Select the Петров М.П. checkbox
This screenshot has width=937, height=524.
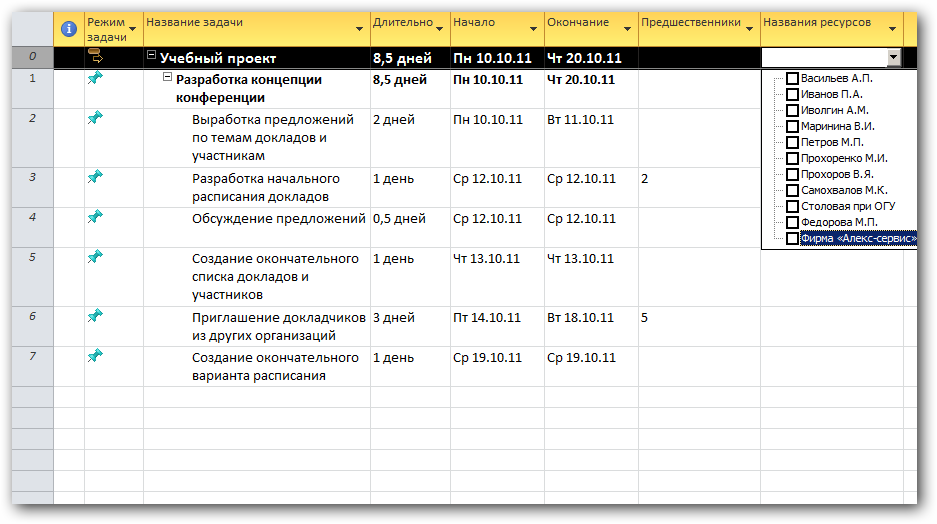coord(792,142)
